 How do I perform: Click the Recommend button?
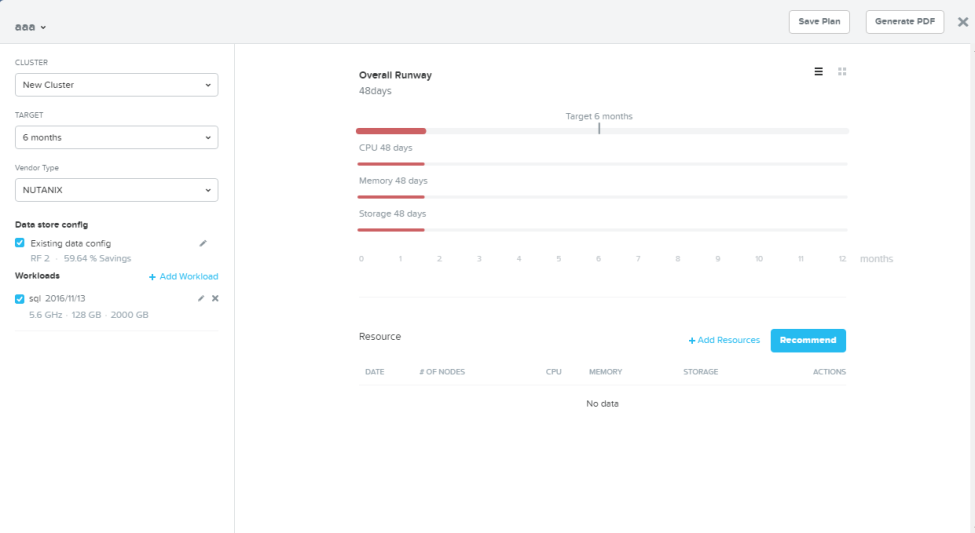pyautogui.click(x=808, y=340)
